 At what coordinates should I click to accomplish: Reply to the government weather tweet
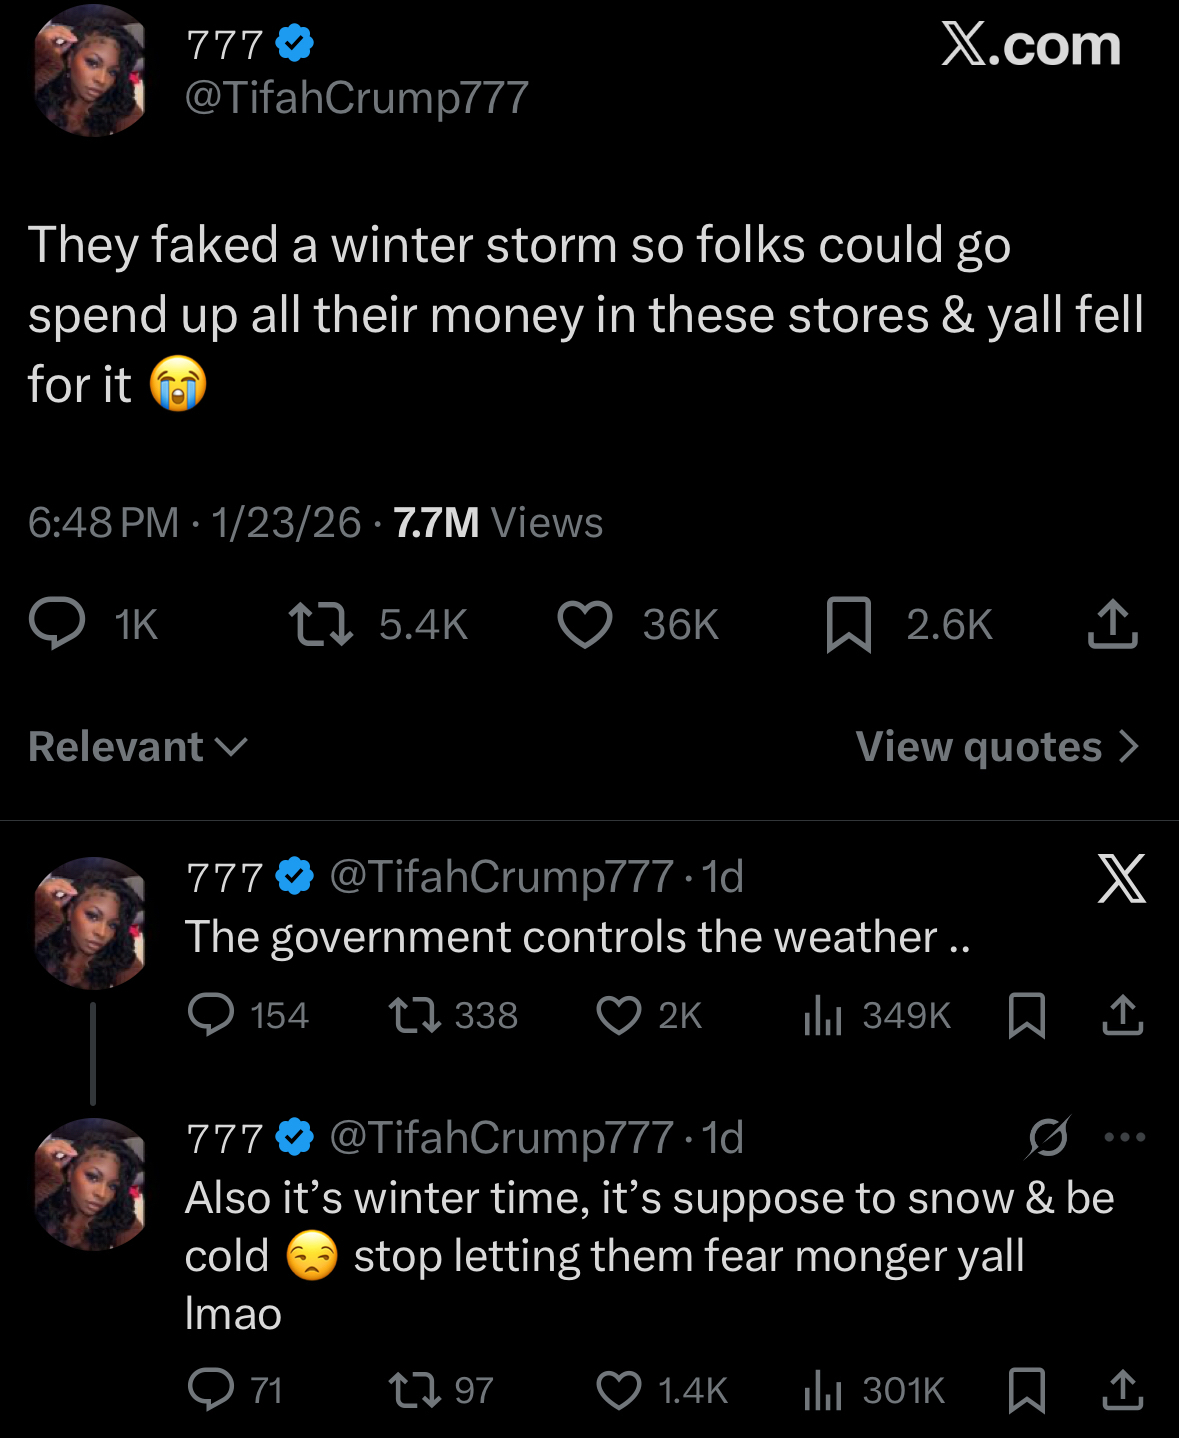point(211,1015)
